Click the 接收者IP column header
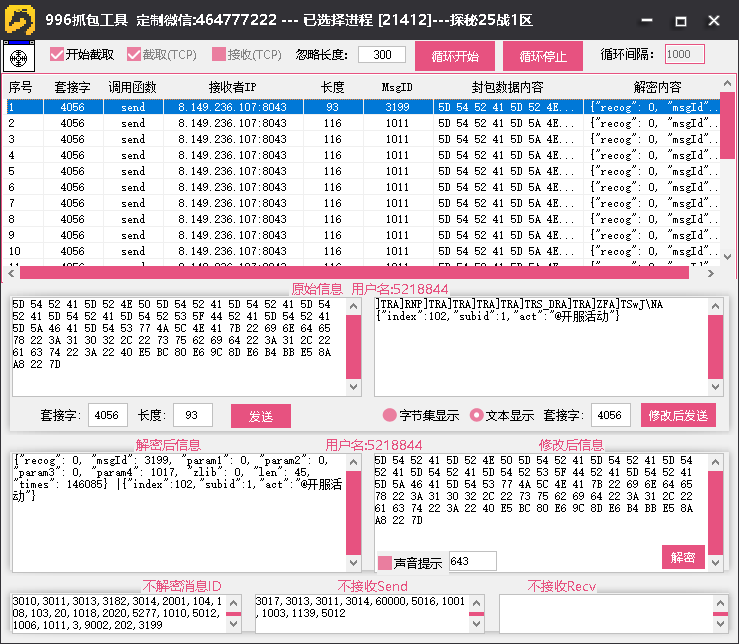 (232, 88)
